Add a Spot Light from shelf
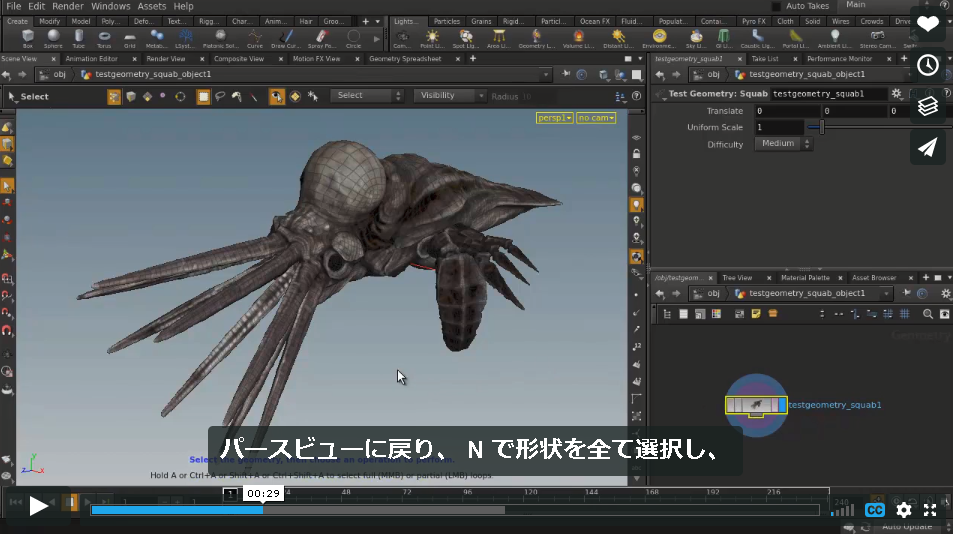953x534 pixels. [x=466, y=39]
